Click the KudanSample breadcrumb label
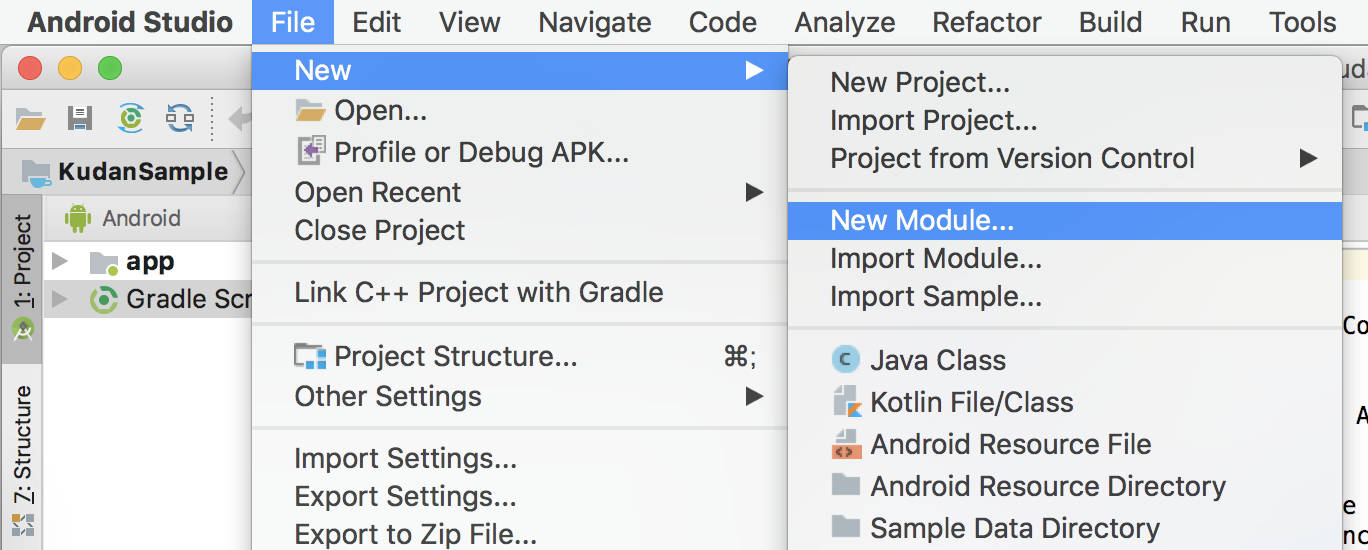Viewport: 1368px width, 550px height. [x=143, y=172]
